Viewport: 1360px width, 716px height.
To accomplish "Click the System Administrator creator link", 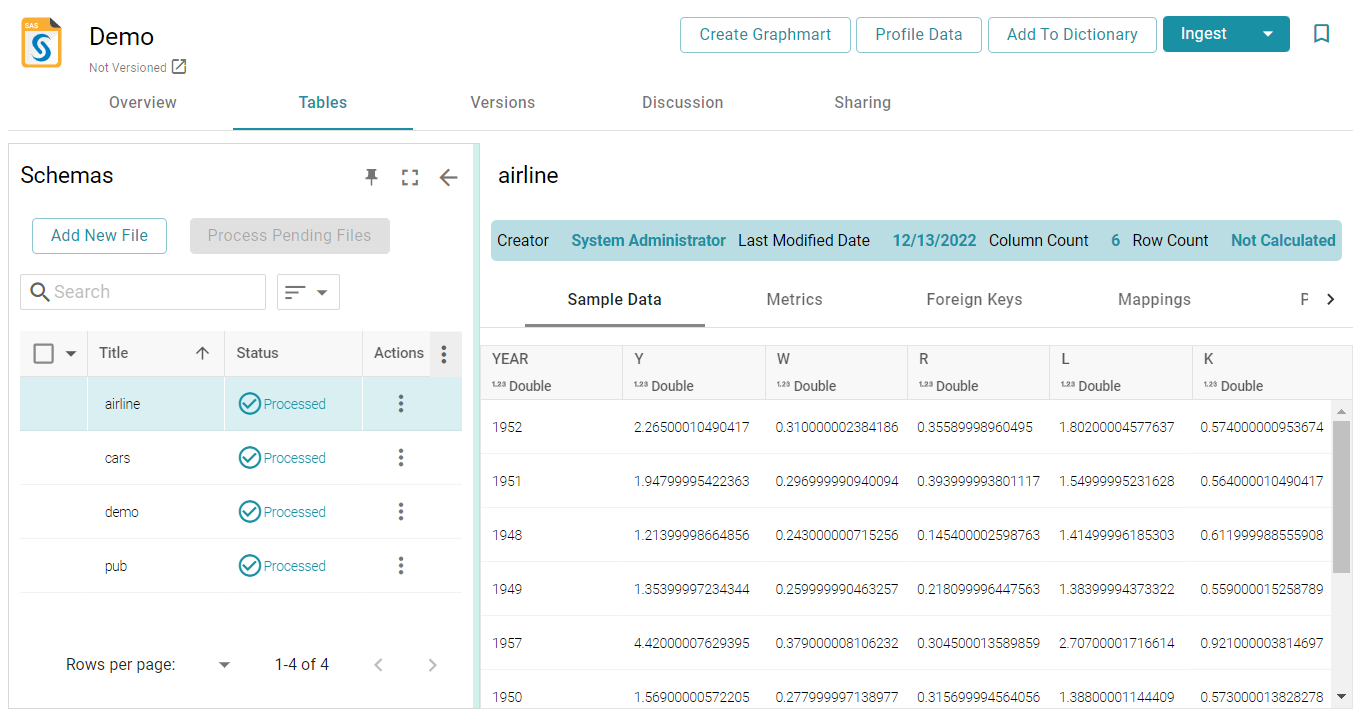I will (649, 240).
